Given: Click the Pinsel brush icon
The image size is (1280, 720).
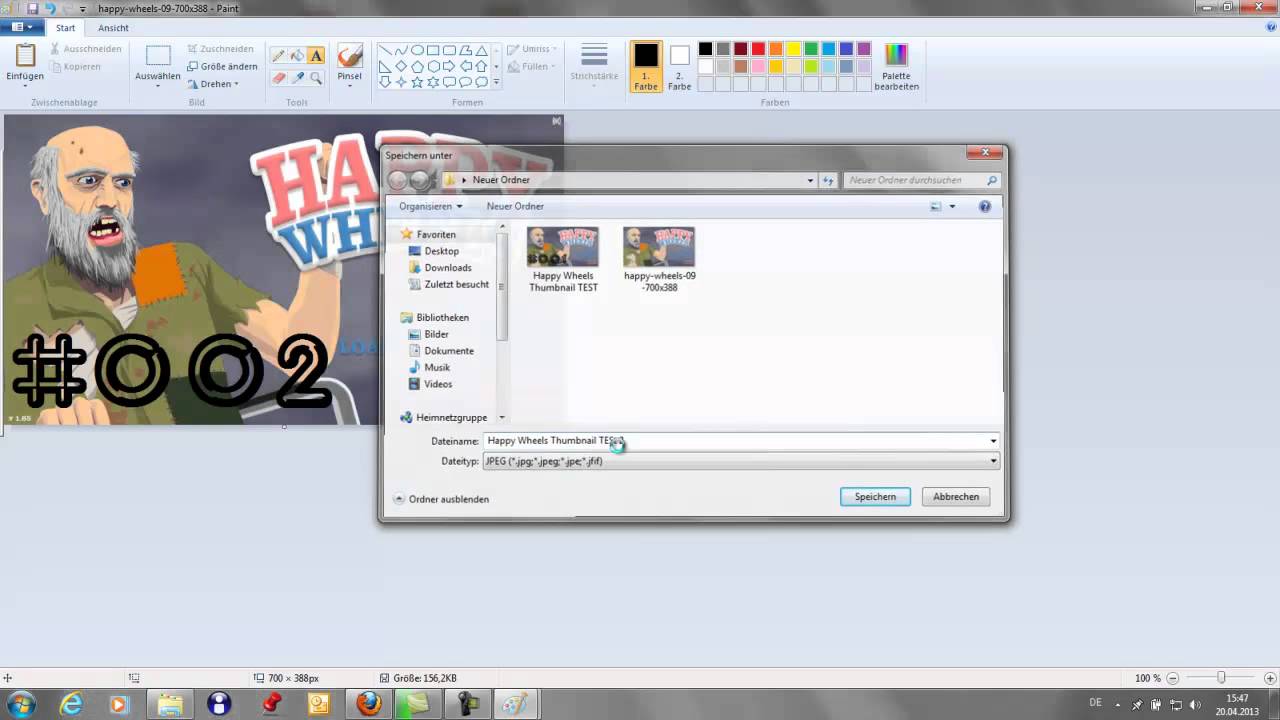Looking at the screenshot, I should pos(349,56).
